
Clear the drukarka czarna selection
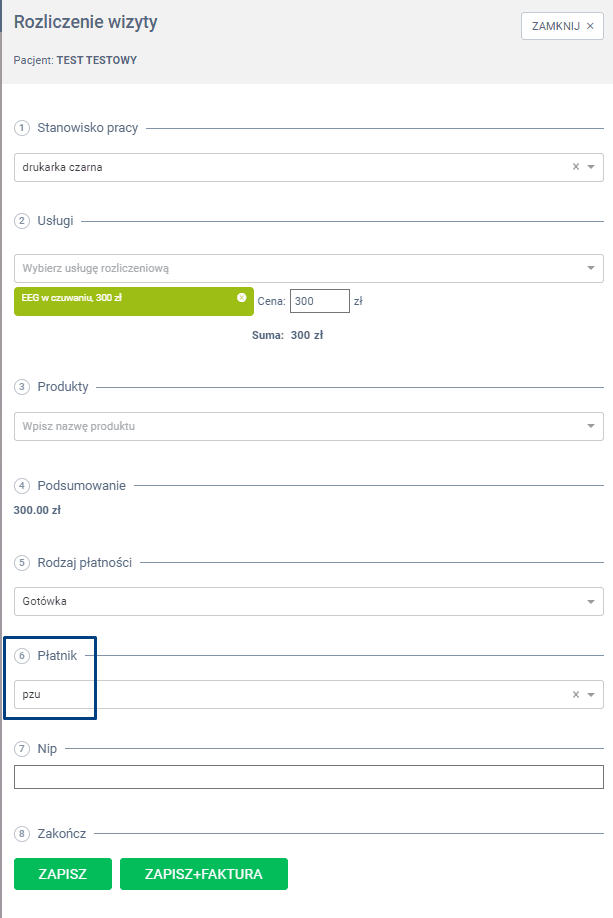[576, 167]
